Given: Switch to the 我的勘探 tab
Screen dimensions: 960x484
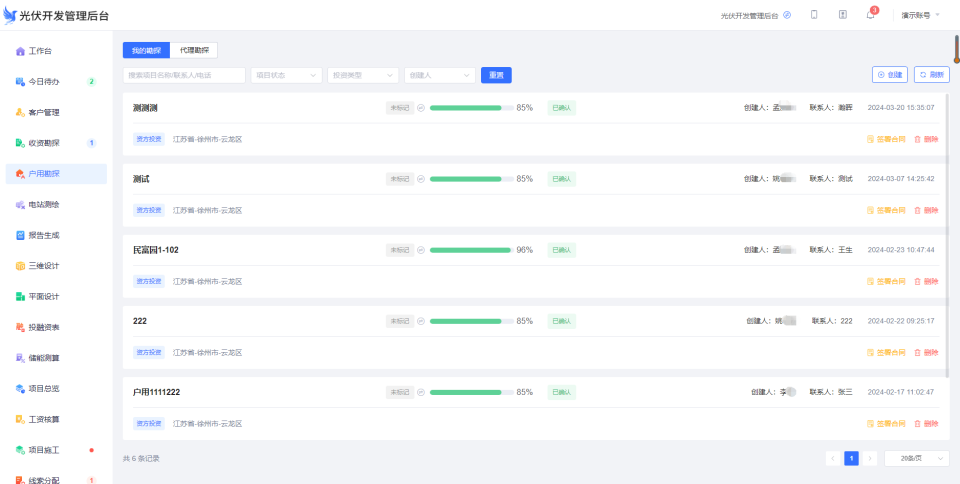Looking at the screenshot, I should [x=146, y=50].
